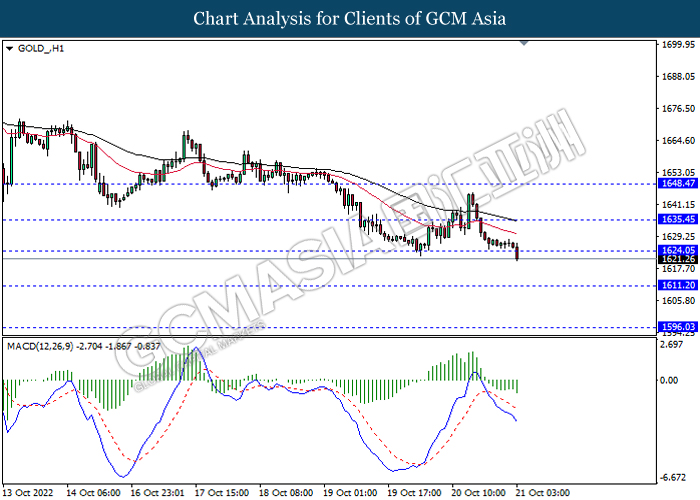The height and width of the screenshot is (500, 700).
Task: Click the MACD scale value 2.697
Action: point(671,345)
